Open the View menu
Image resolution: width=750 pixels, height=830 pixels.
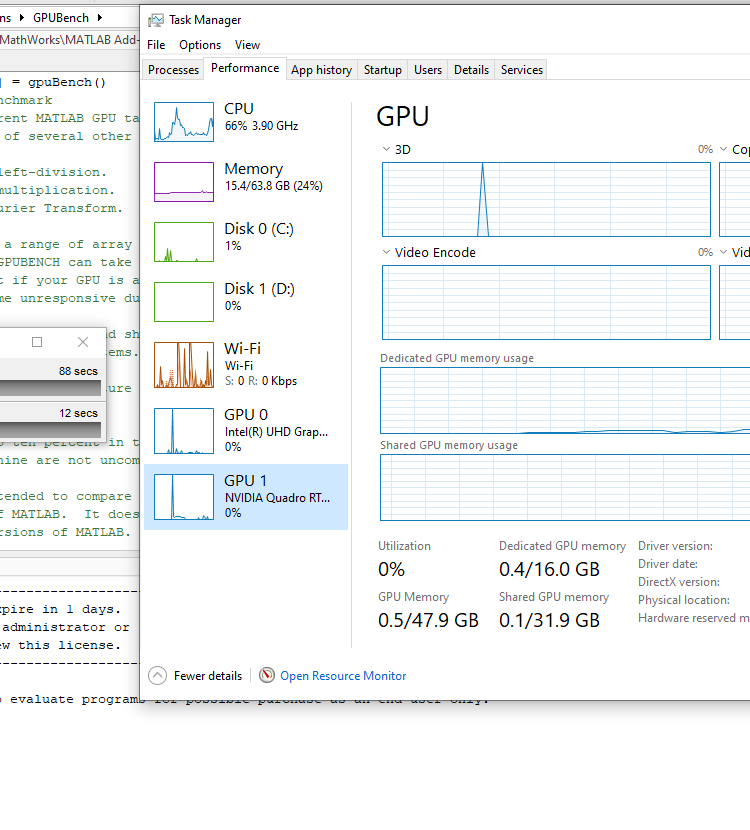pos(247,45)
